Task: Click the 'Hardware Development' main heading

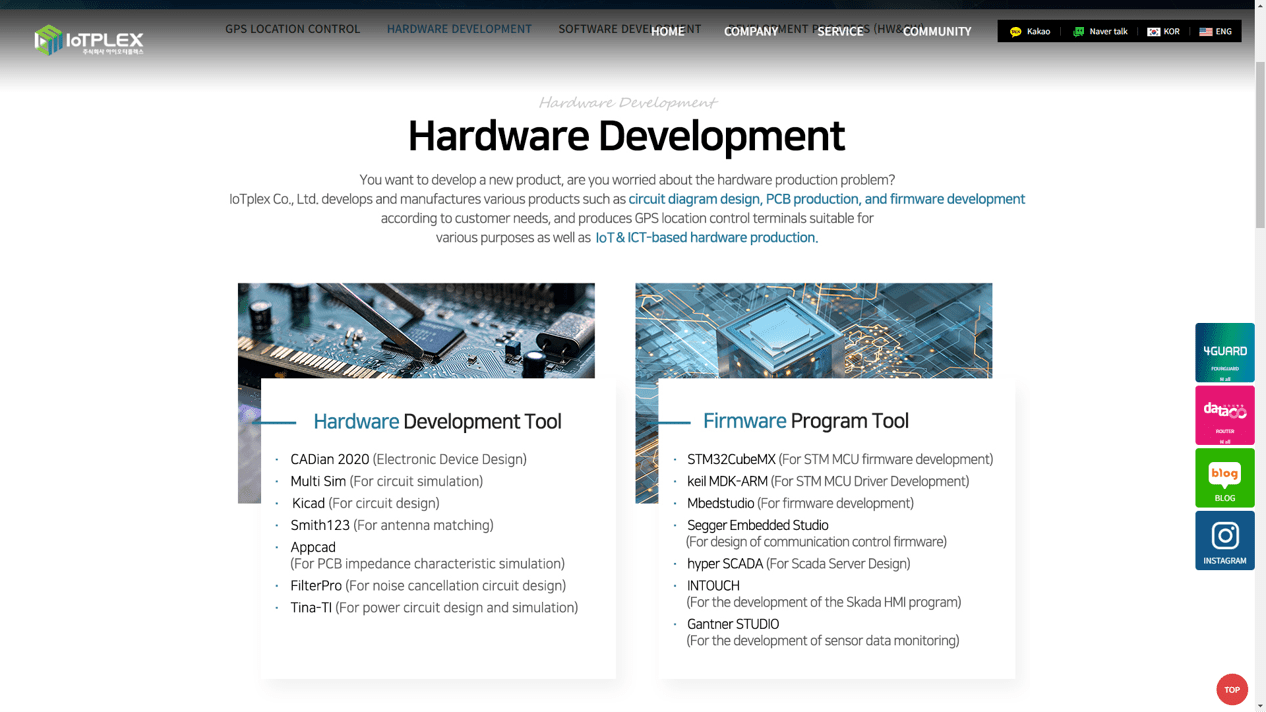Action: tap(626, 136)
